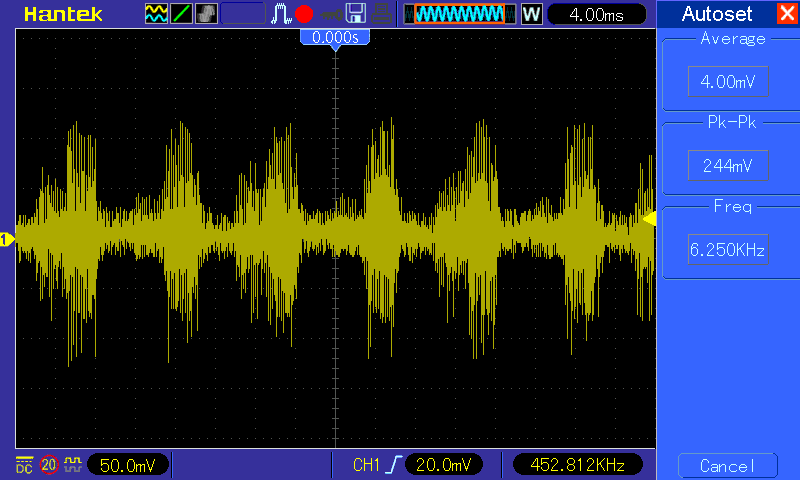Click the rising edge trigger slope icon
Image resolution: width=800 pixels, height=480 pixels.
[x=393, y=465]
